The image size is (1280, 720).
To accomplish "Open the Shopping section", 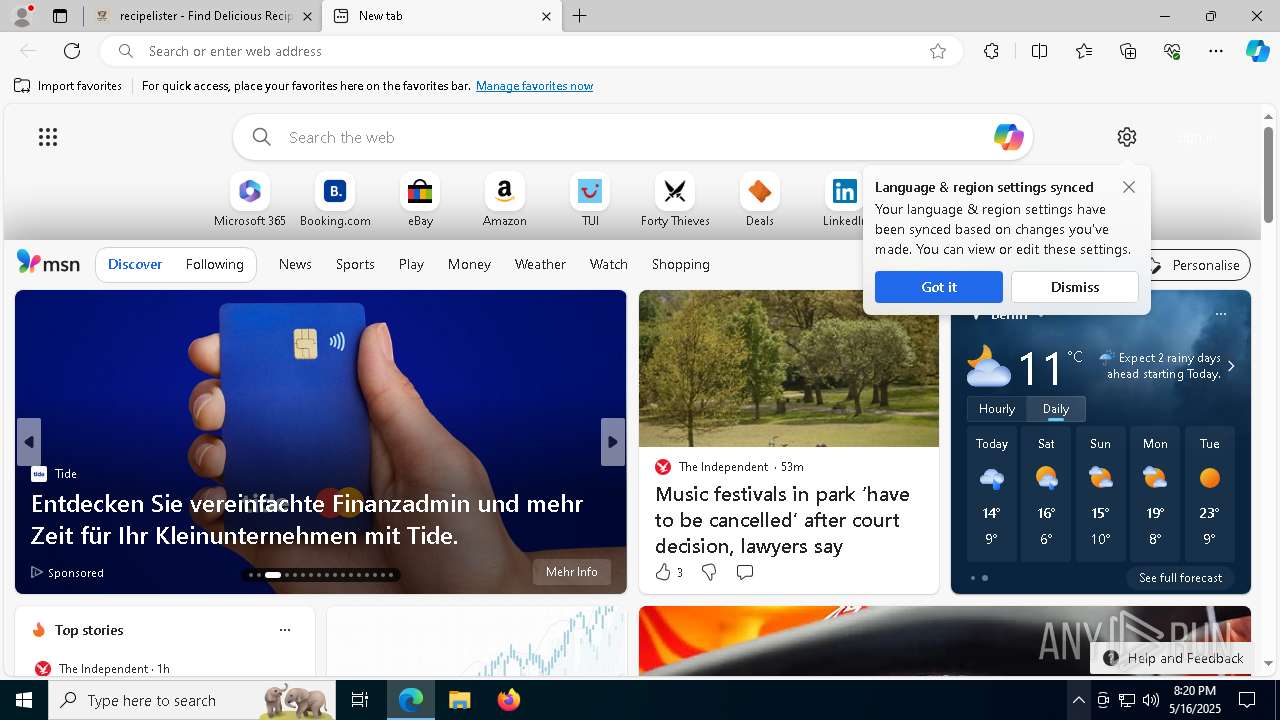I will point(681,264).
